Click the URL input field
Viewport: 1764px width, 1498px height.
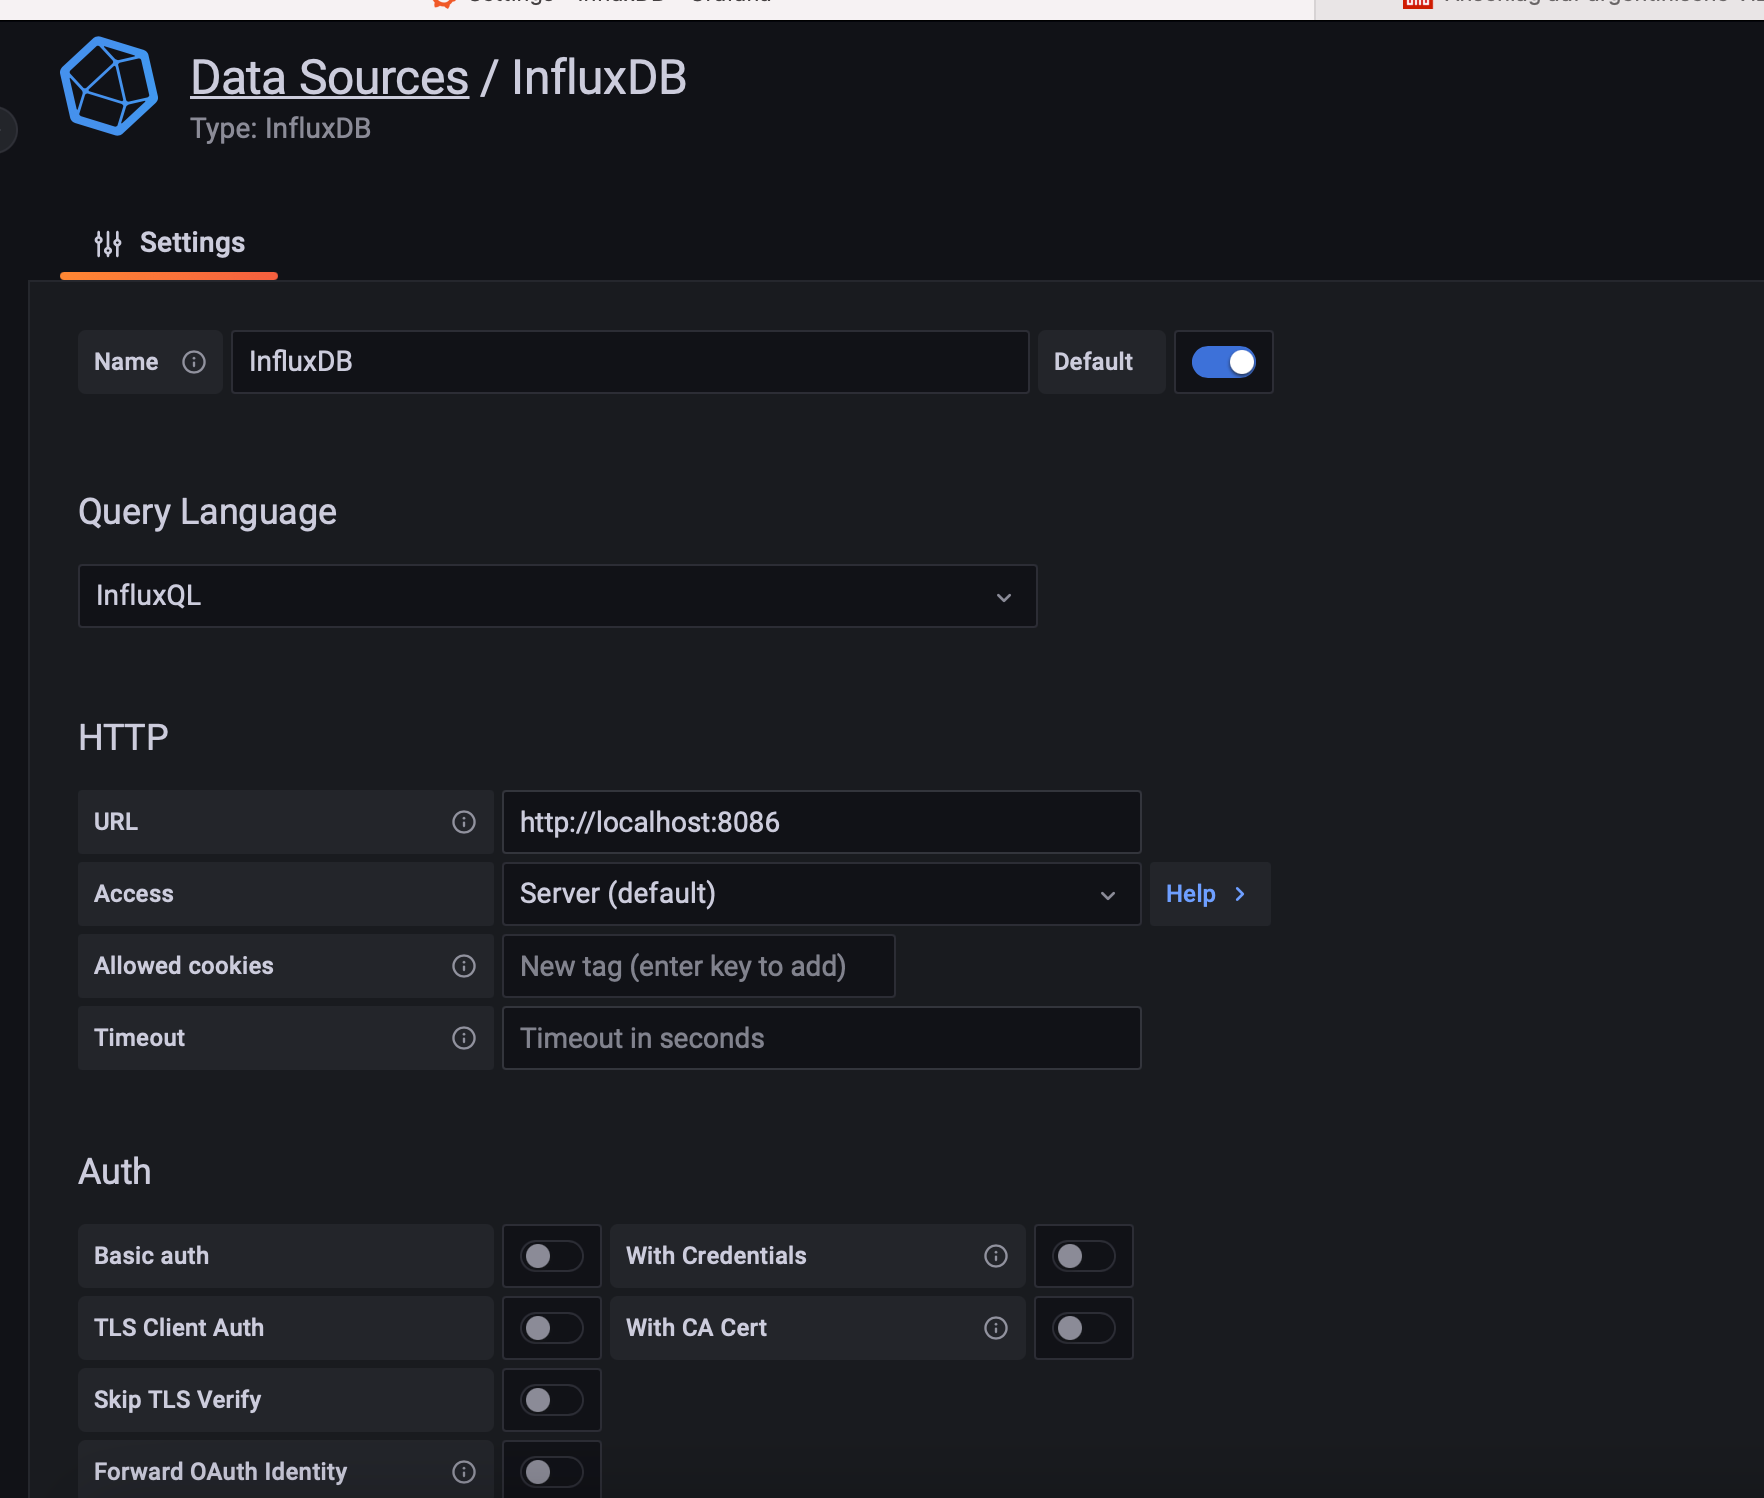coord(821,822)
